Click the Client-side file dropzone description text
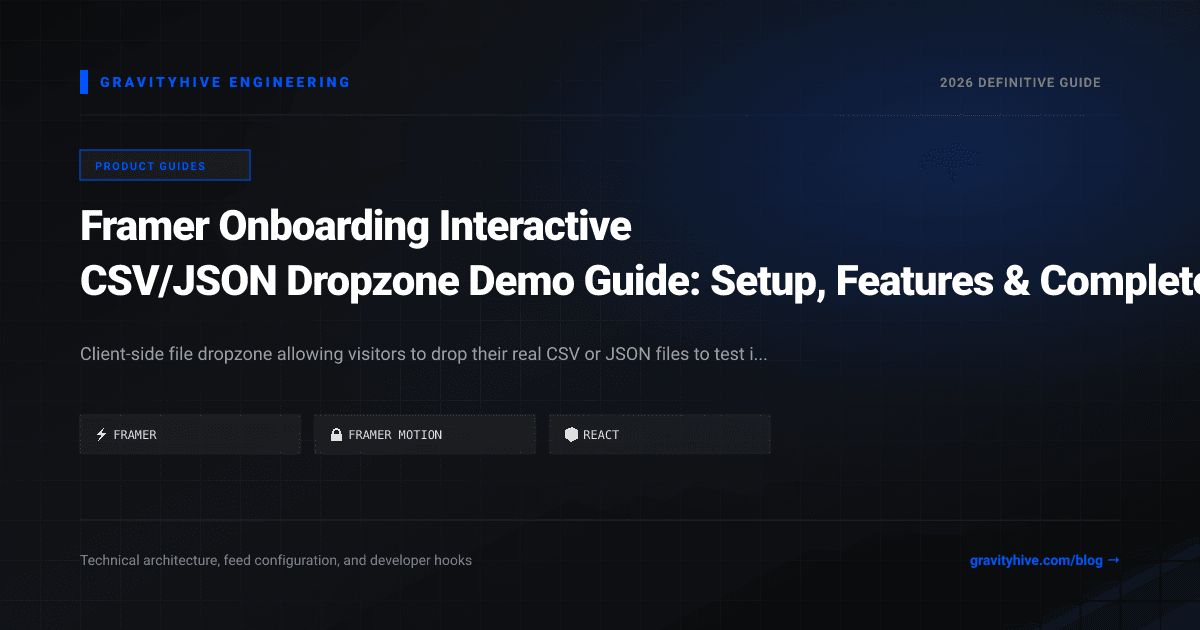1200x630 pixels. pos(424,354)
